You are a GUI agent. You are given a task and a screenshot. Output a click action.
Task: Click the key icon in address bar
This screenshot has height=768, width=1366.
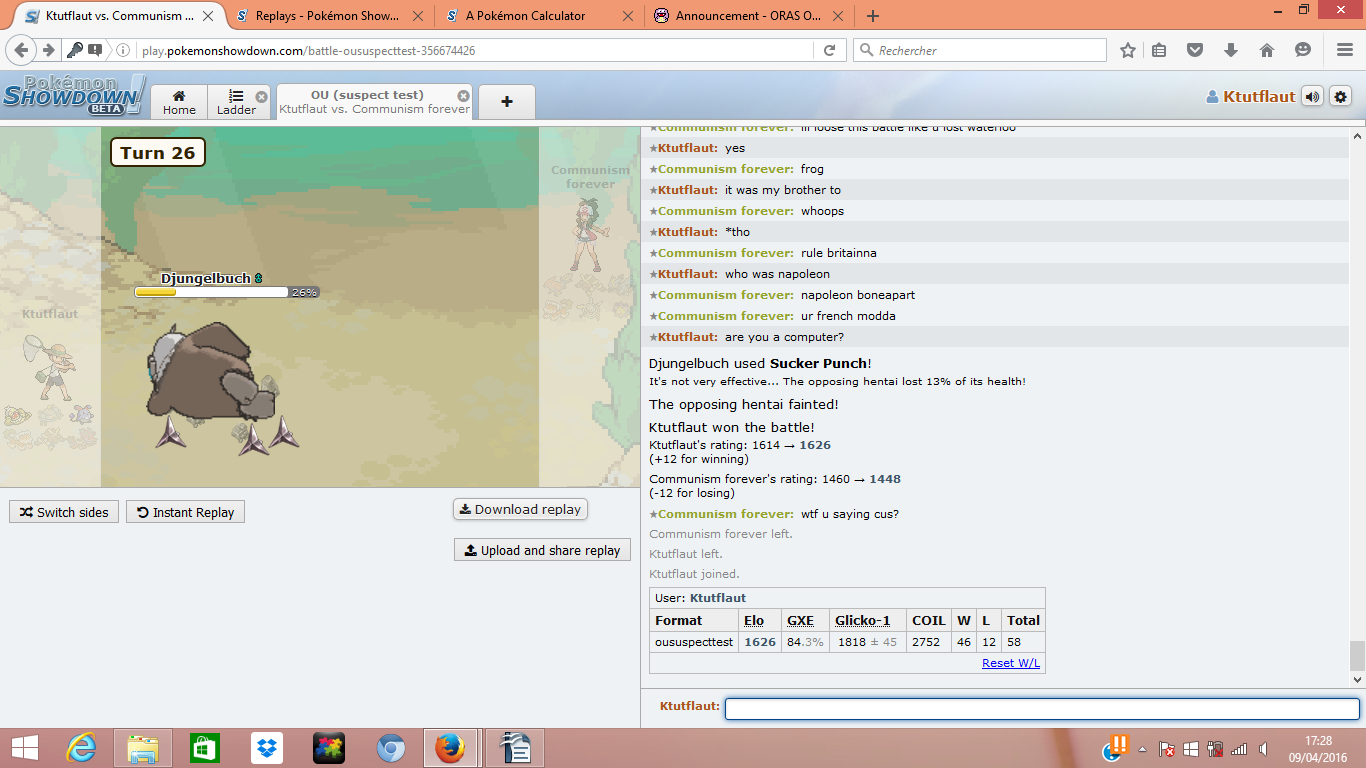[x=75, y=50]
